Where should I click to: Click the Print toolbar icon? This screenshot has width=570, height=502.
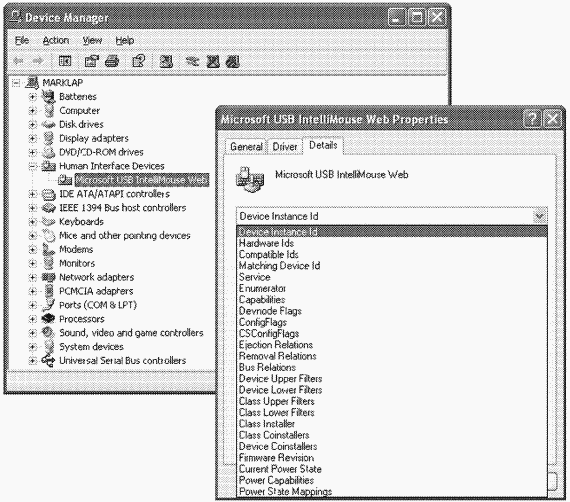[112, 61]
